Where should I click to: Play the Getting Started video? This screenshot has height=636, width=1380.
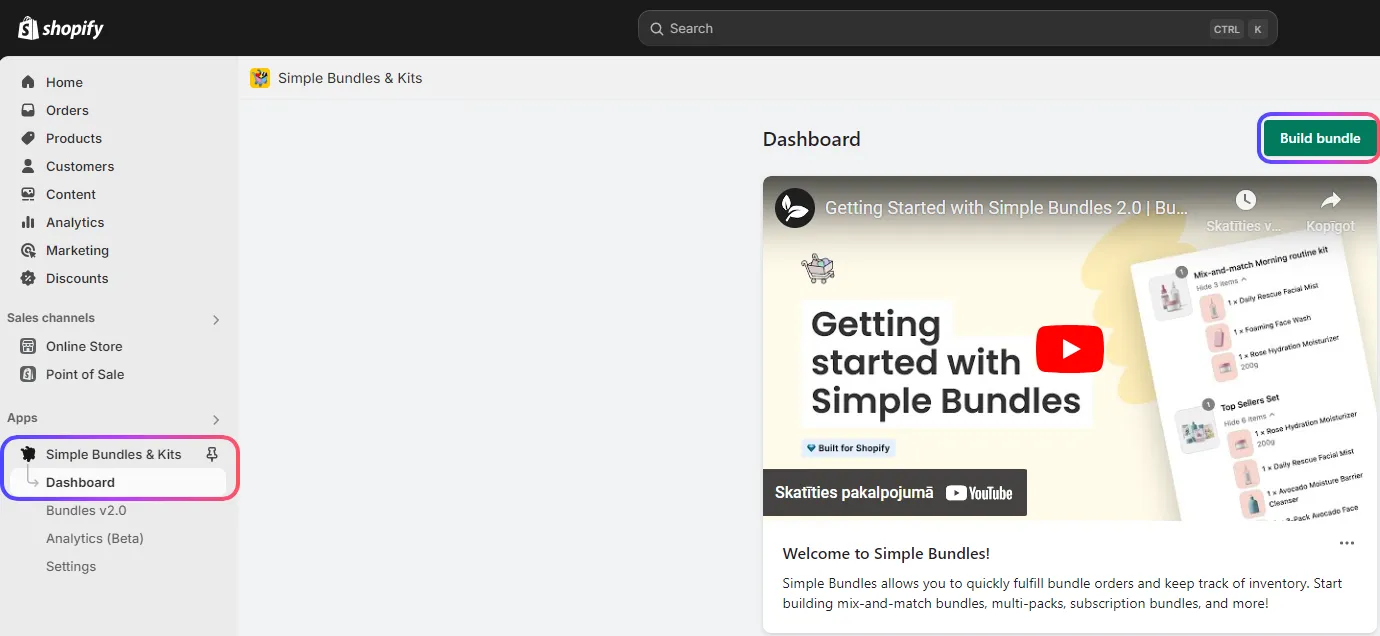1069,349
